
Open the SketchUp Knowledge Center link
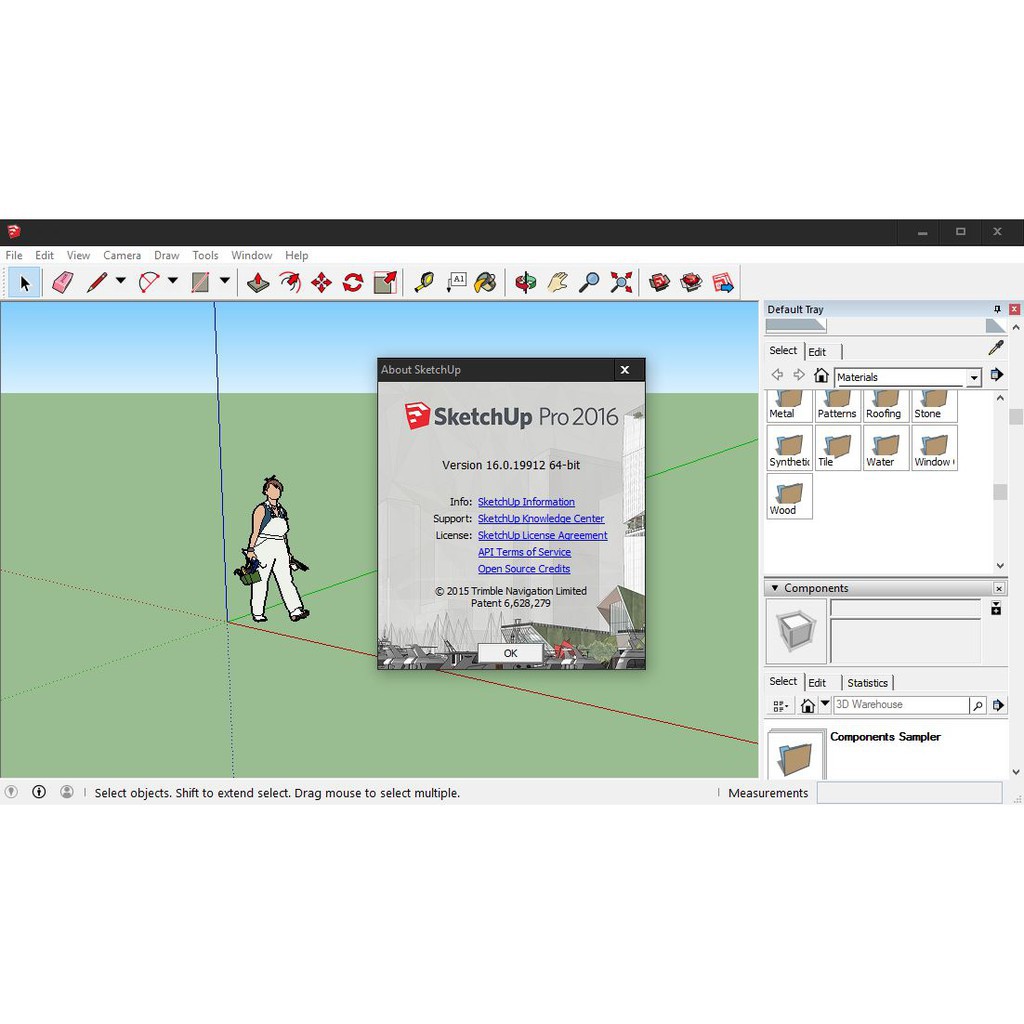(541, 519)
